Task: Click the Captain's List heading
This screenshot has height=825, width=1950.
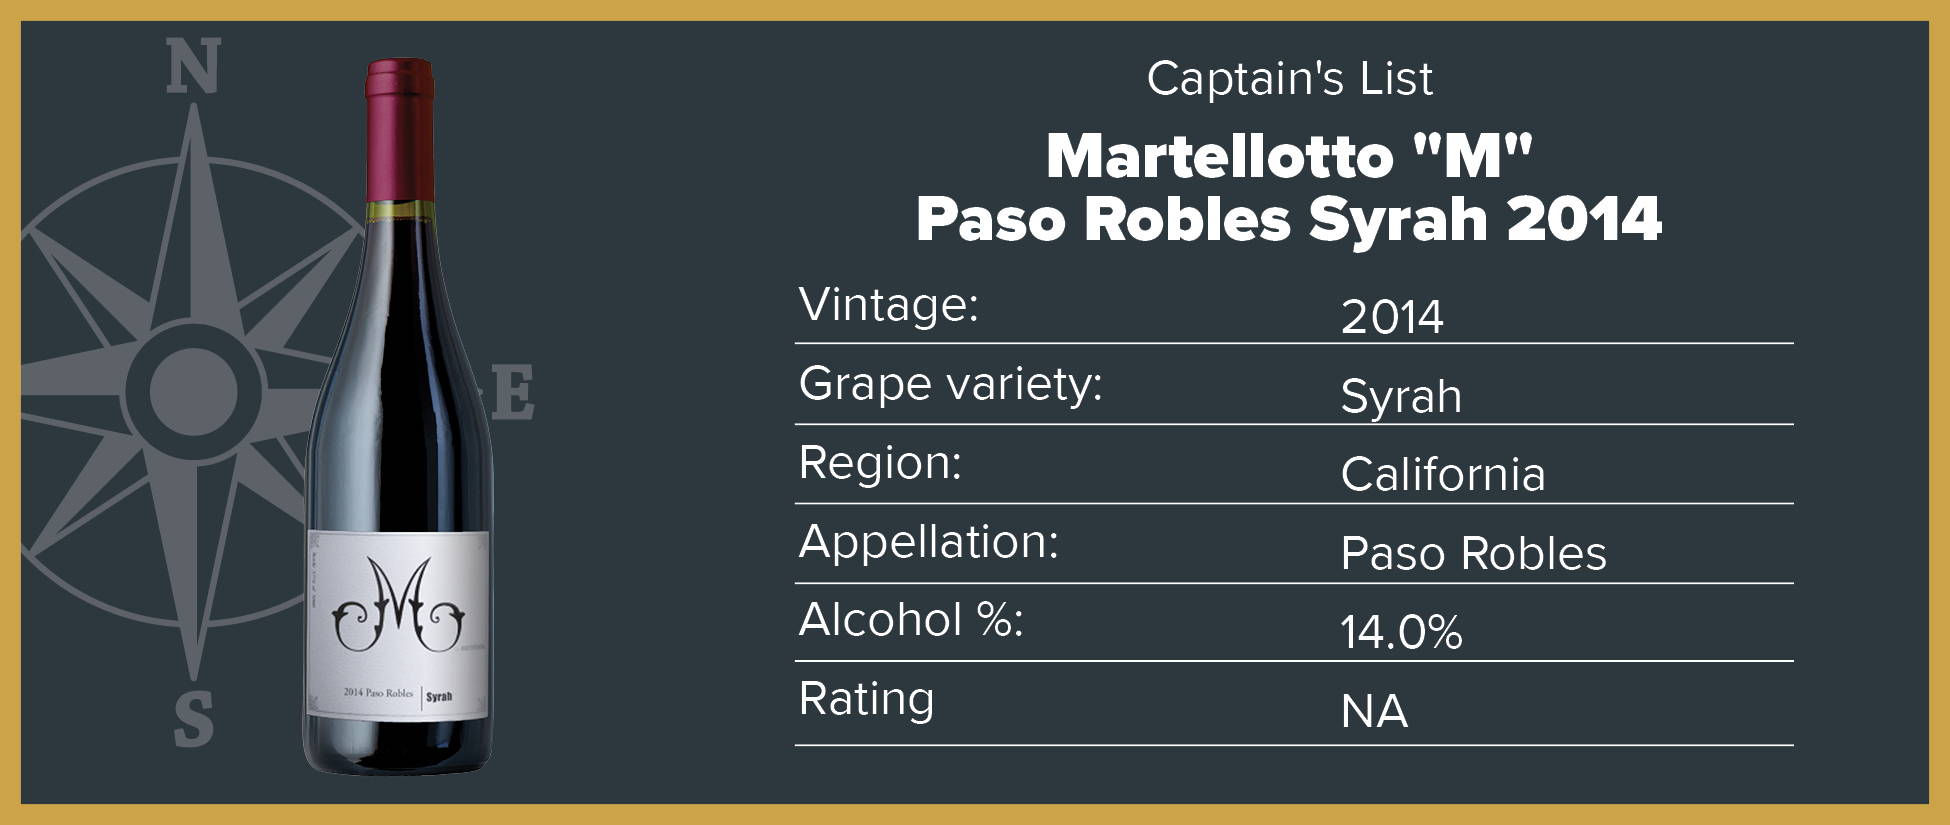Action: point(1290,79)
